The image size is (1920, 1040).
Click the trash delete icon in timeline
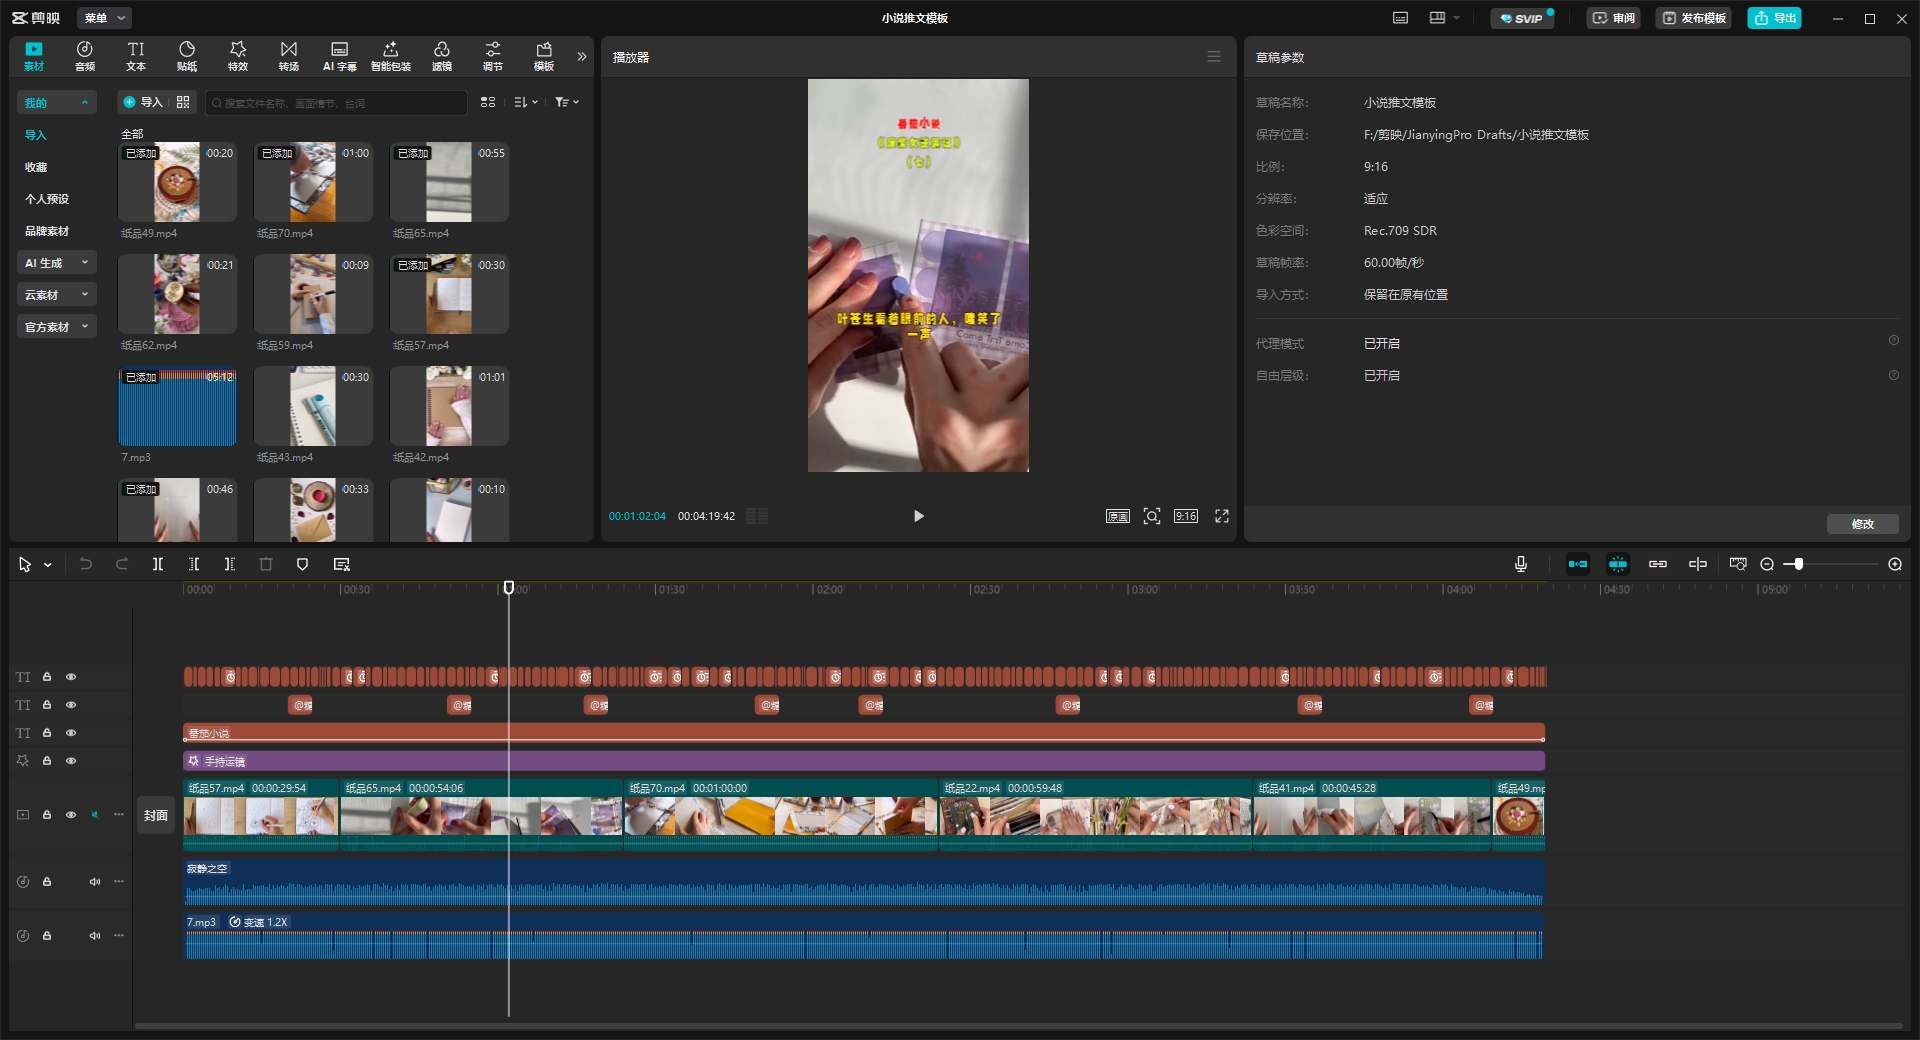click(266, 564)
